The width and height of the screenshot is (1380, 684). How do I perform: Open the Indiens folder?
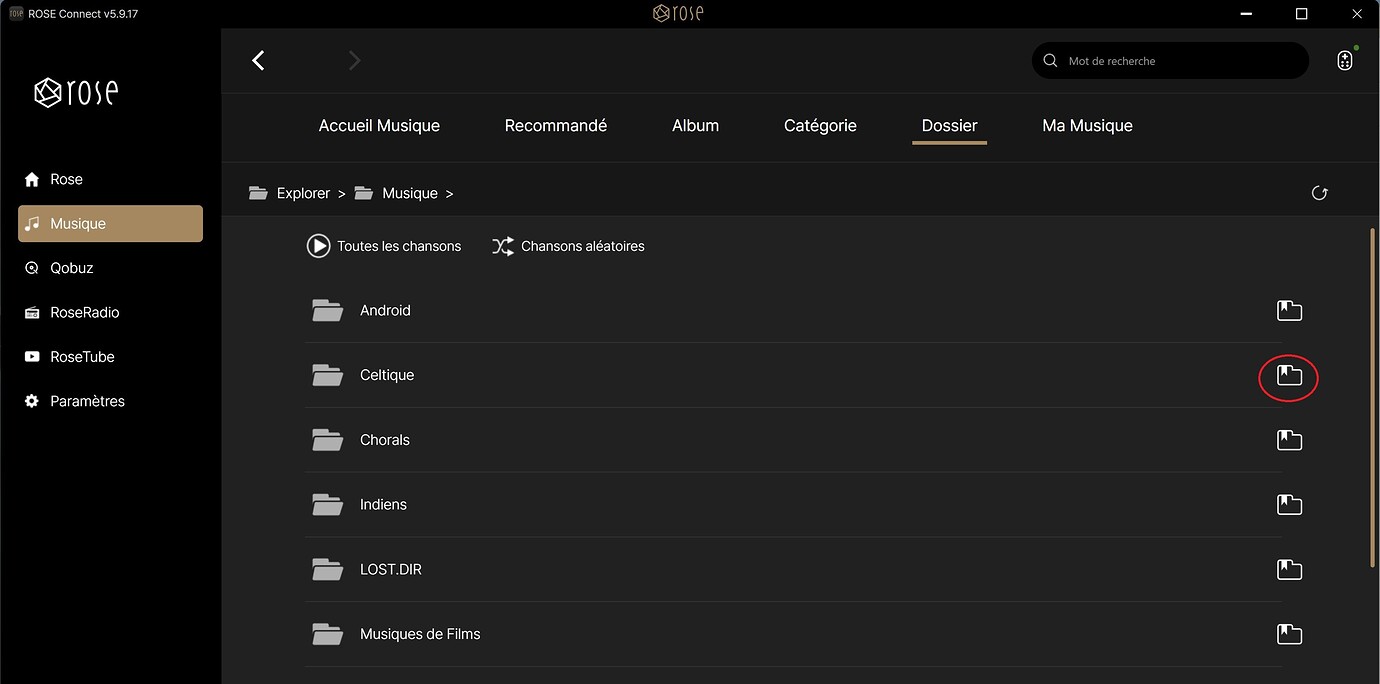383,505
